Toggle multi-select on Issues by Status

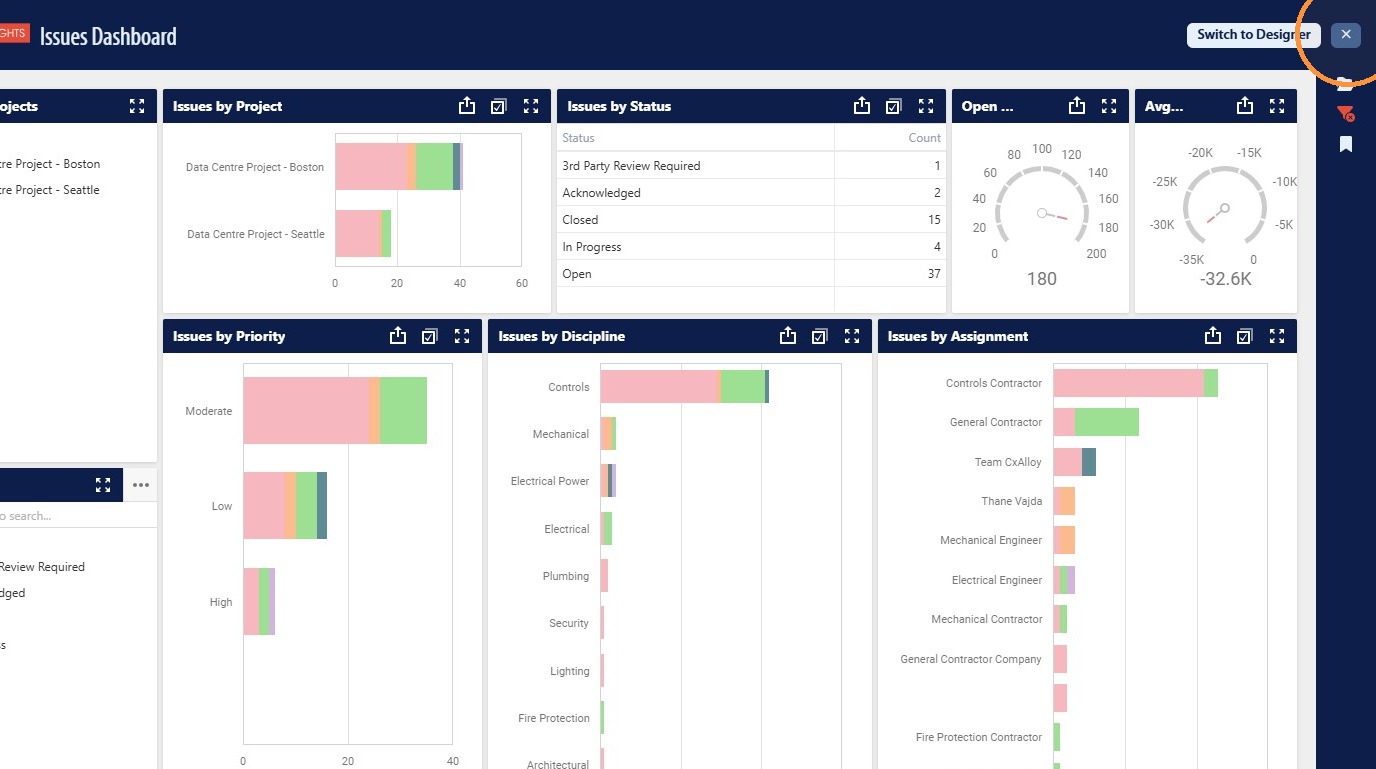(x=894, y=106)
